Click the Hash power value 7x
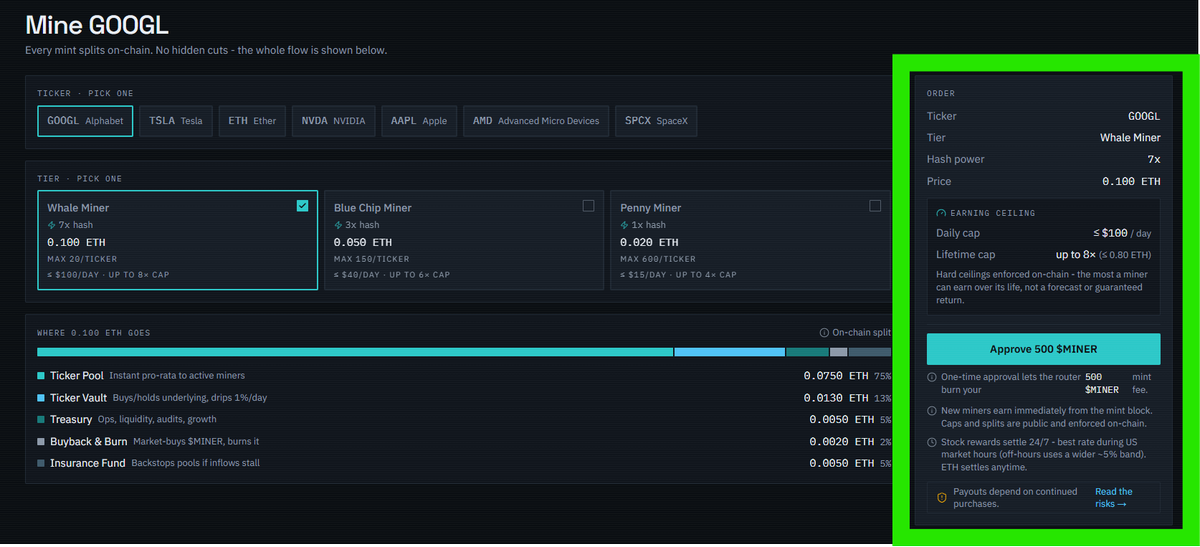The height and width of the screenshot is (547, 1200). click(x=1154, y=160)
